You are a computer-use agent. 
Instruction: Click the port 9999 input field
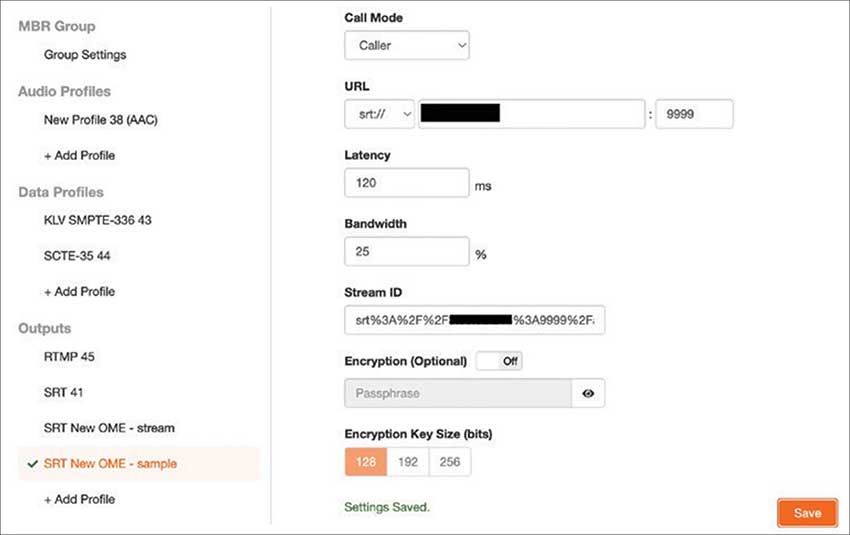click(693, 114)
